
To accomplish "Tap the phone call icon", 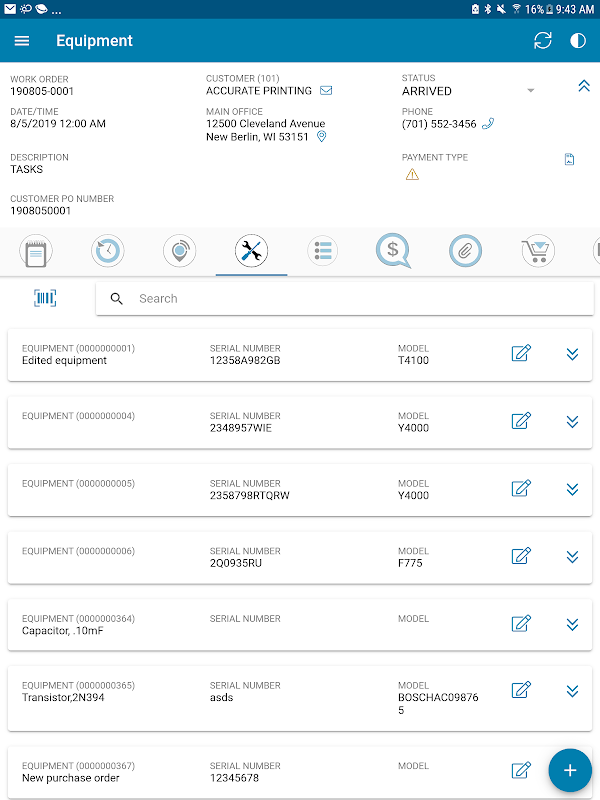I will click(x=488, y=124).
